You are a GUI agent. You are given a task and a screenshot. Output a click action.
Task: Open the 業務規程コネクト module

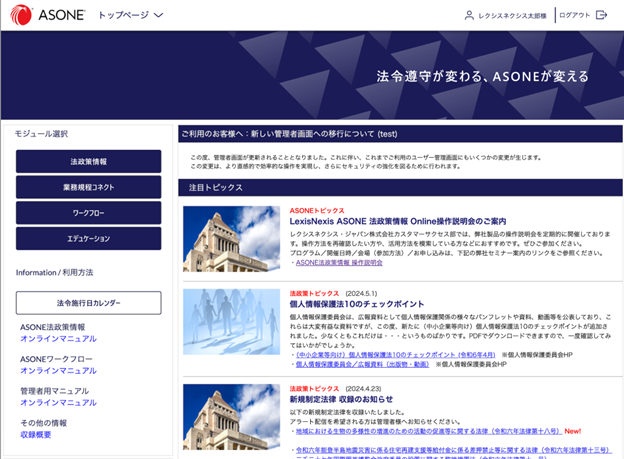tap(88, 187)
